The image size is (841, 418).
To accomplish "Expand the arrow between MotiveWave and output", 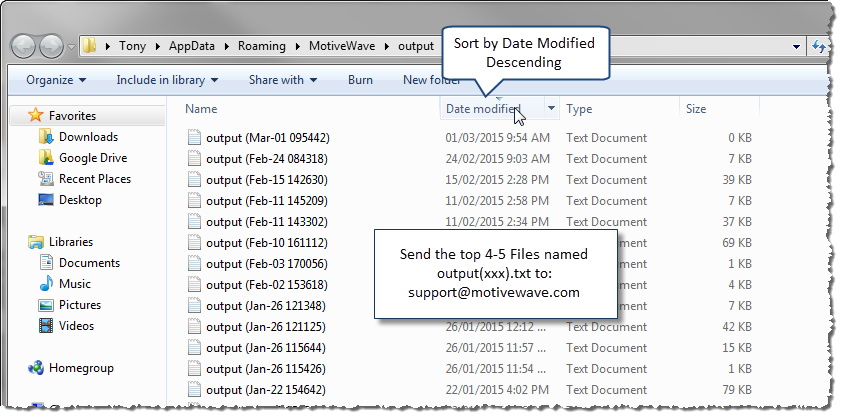I will tap(386, 46).
